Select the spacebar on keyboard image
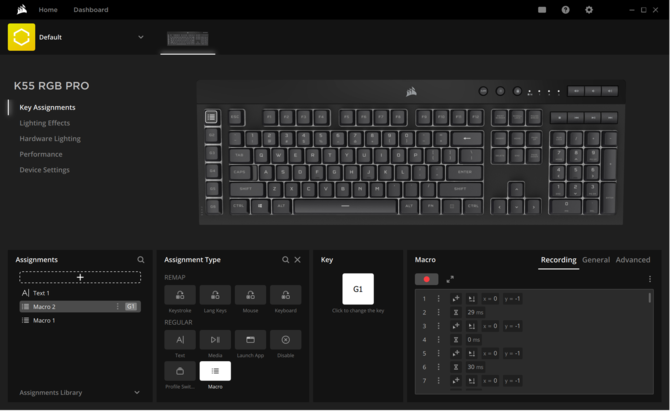670x411 pixels. (x=346, y=206)
